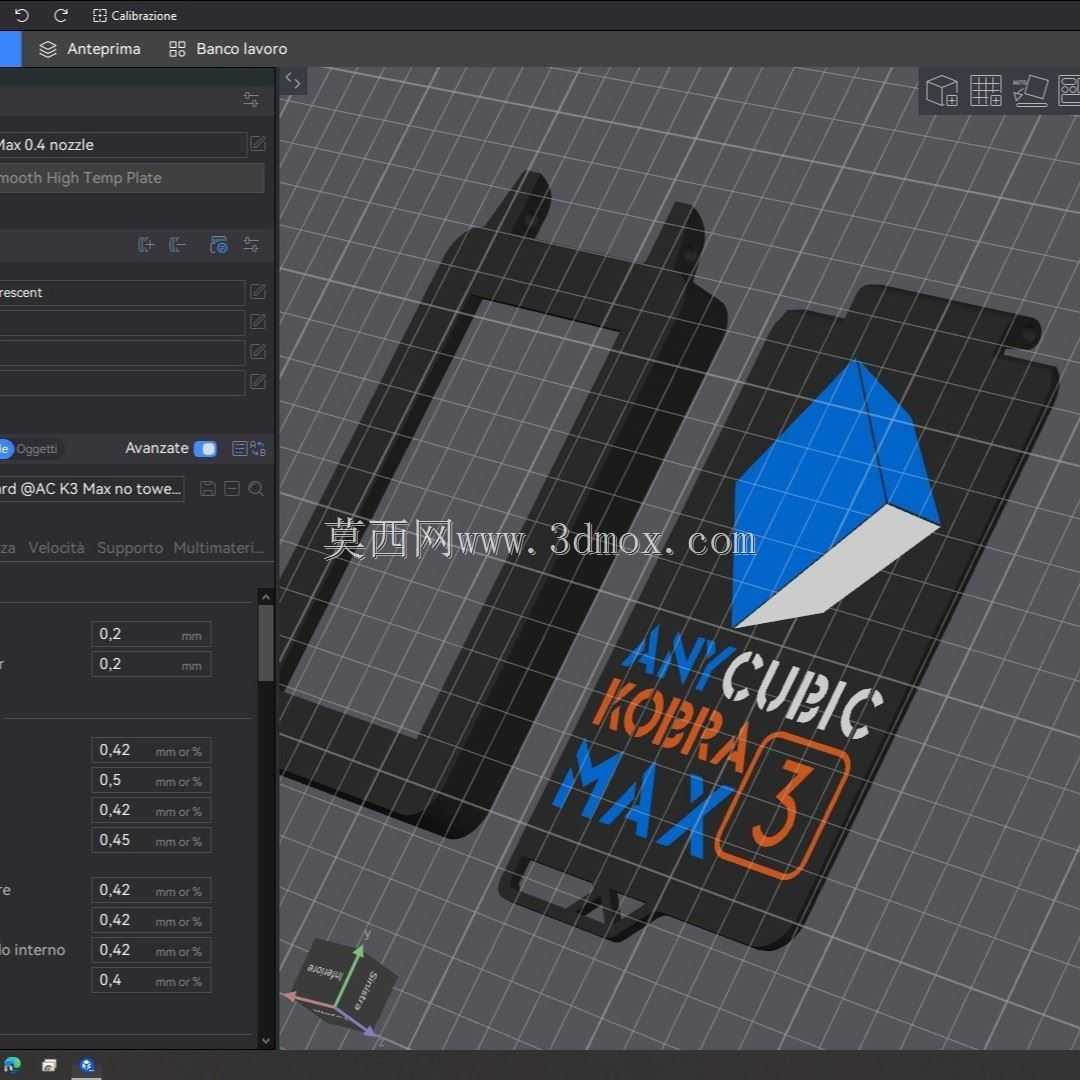
Task: Edit the Max 0.4 nozzle printer preset
Action: [x=258, y=144]
